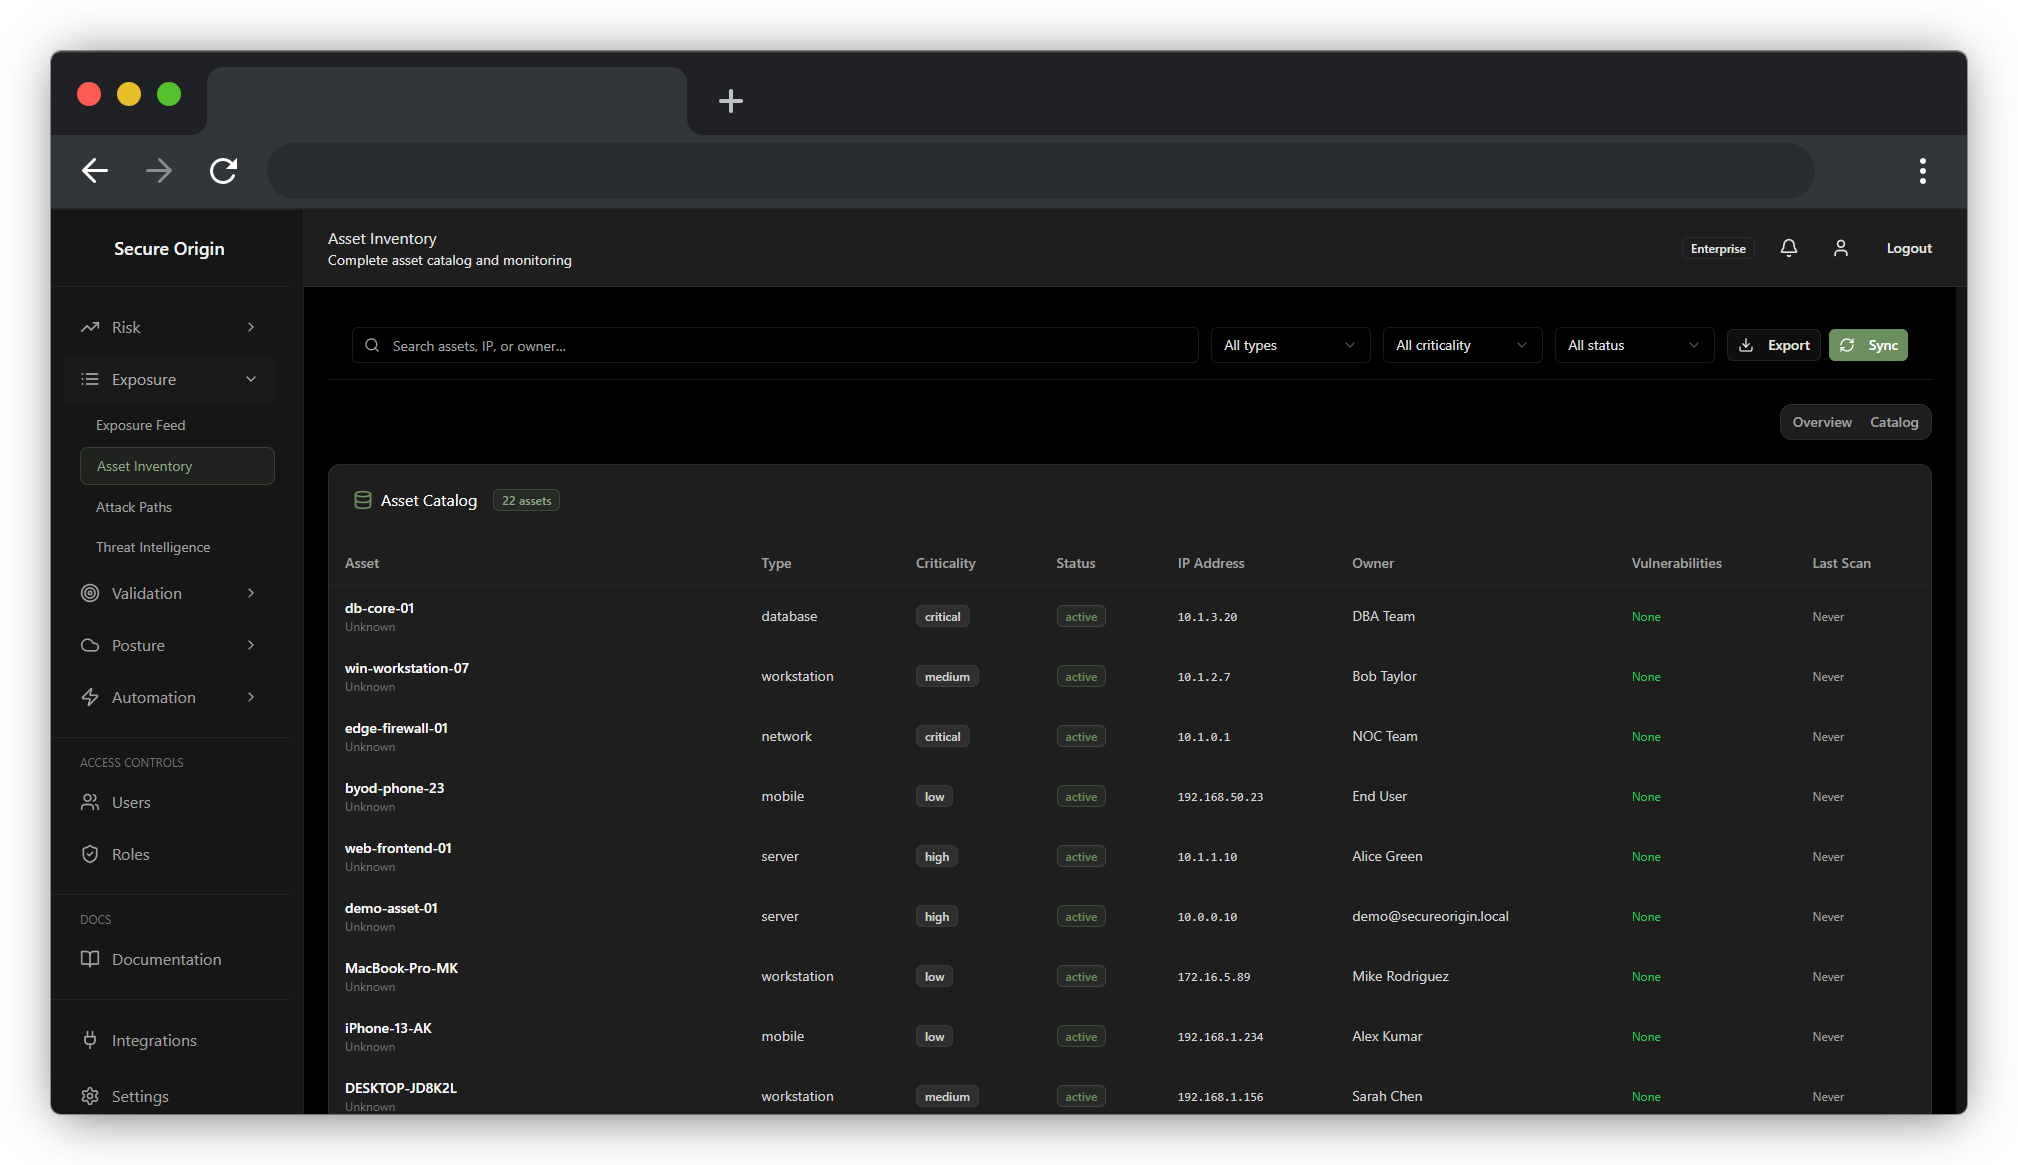The image size is (2018, 1165).
Task: Click the Export button
Action: 1773,345
